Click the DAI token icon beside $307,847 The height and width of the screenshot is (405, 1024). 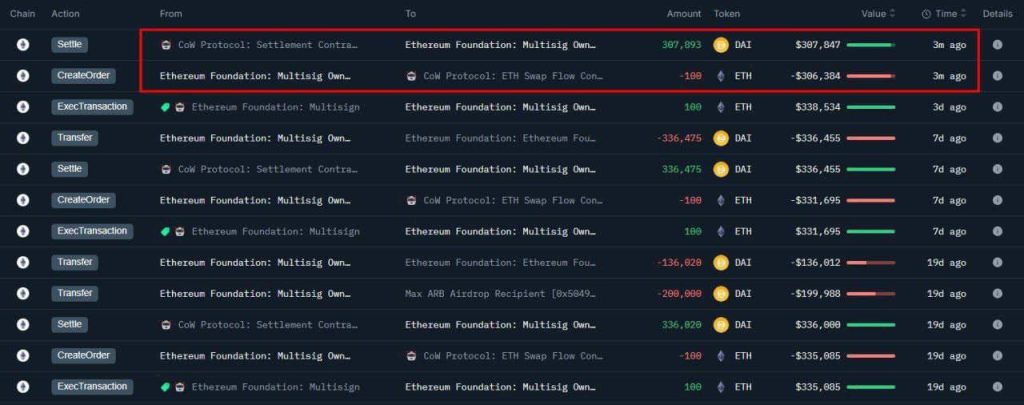point(720,45)
